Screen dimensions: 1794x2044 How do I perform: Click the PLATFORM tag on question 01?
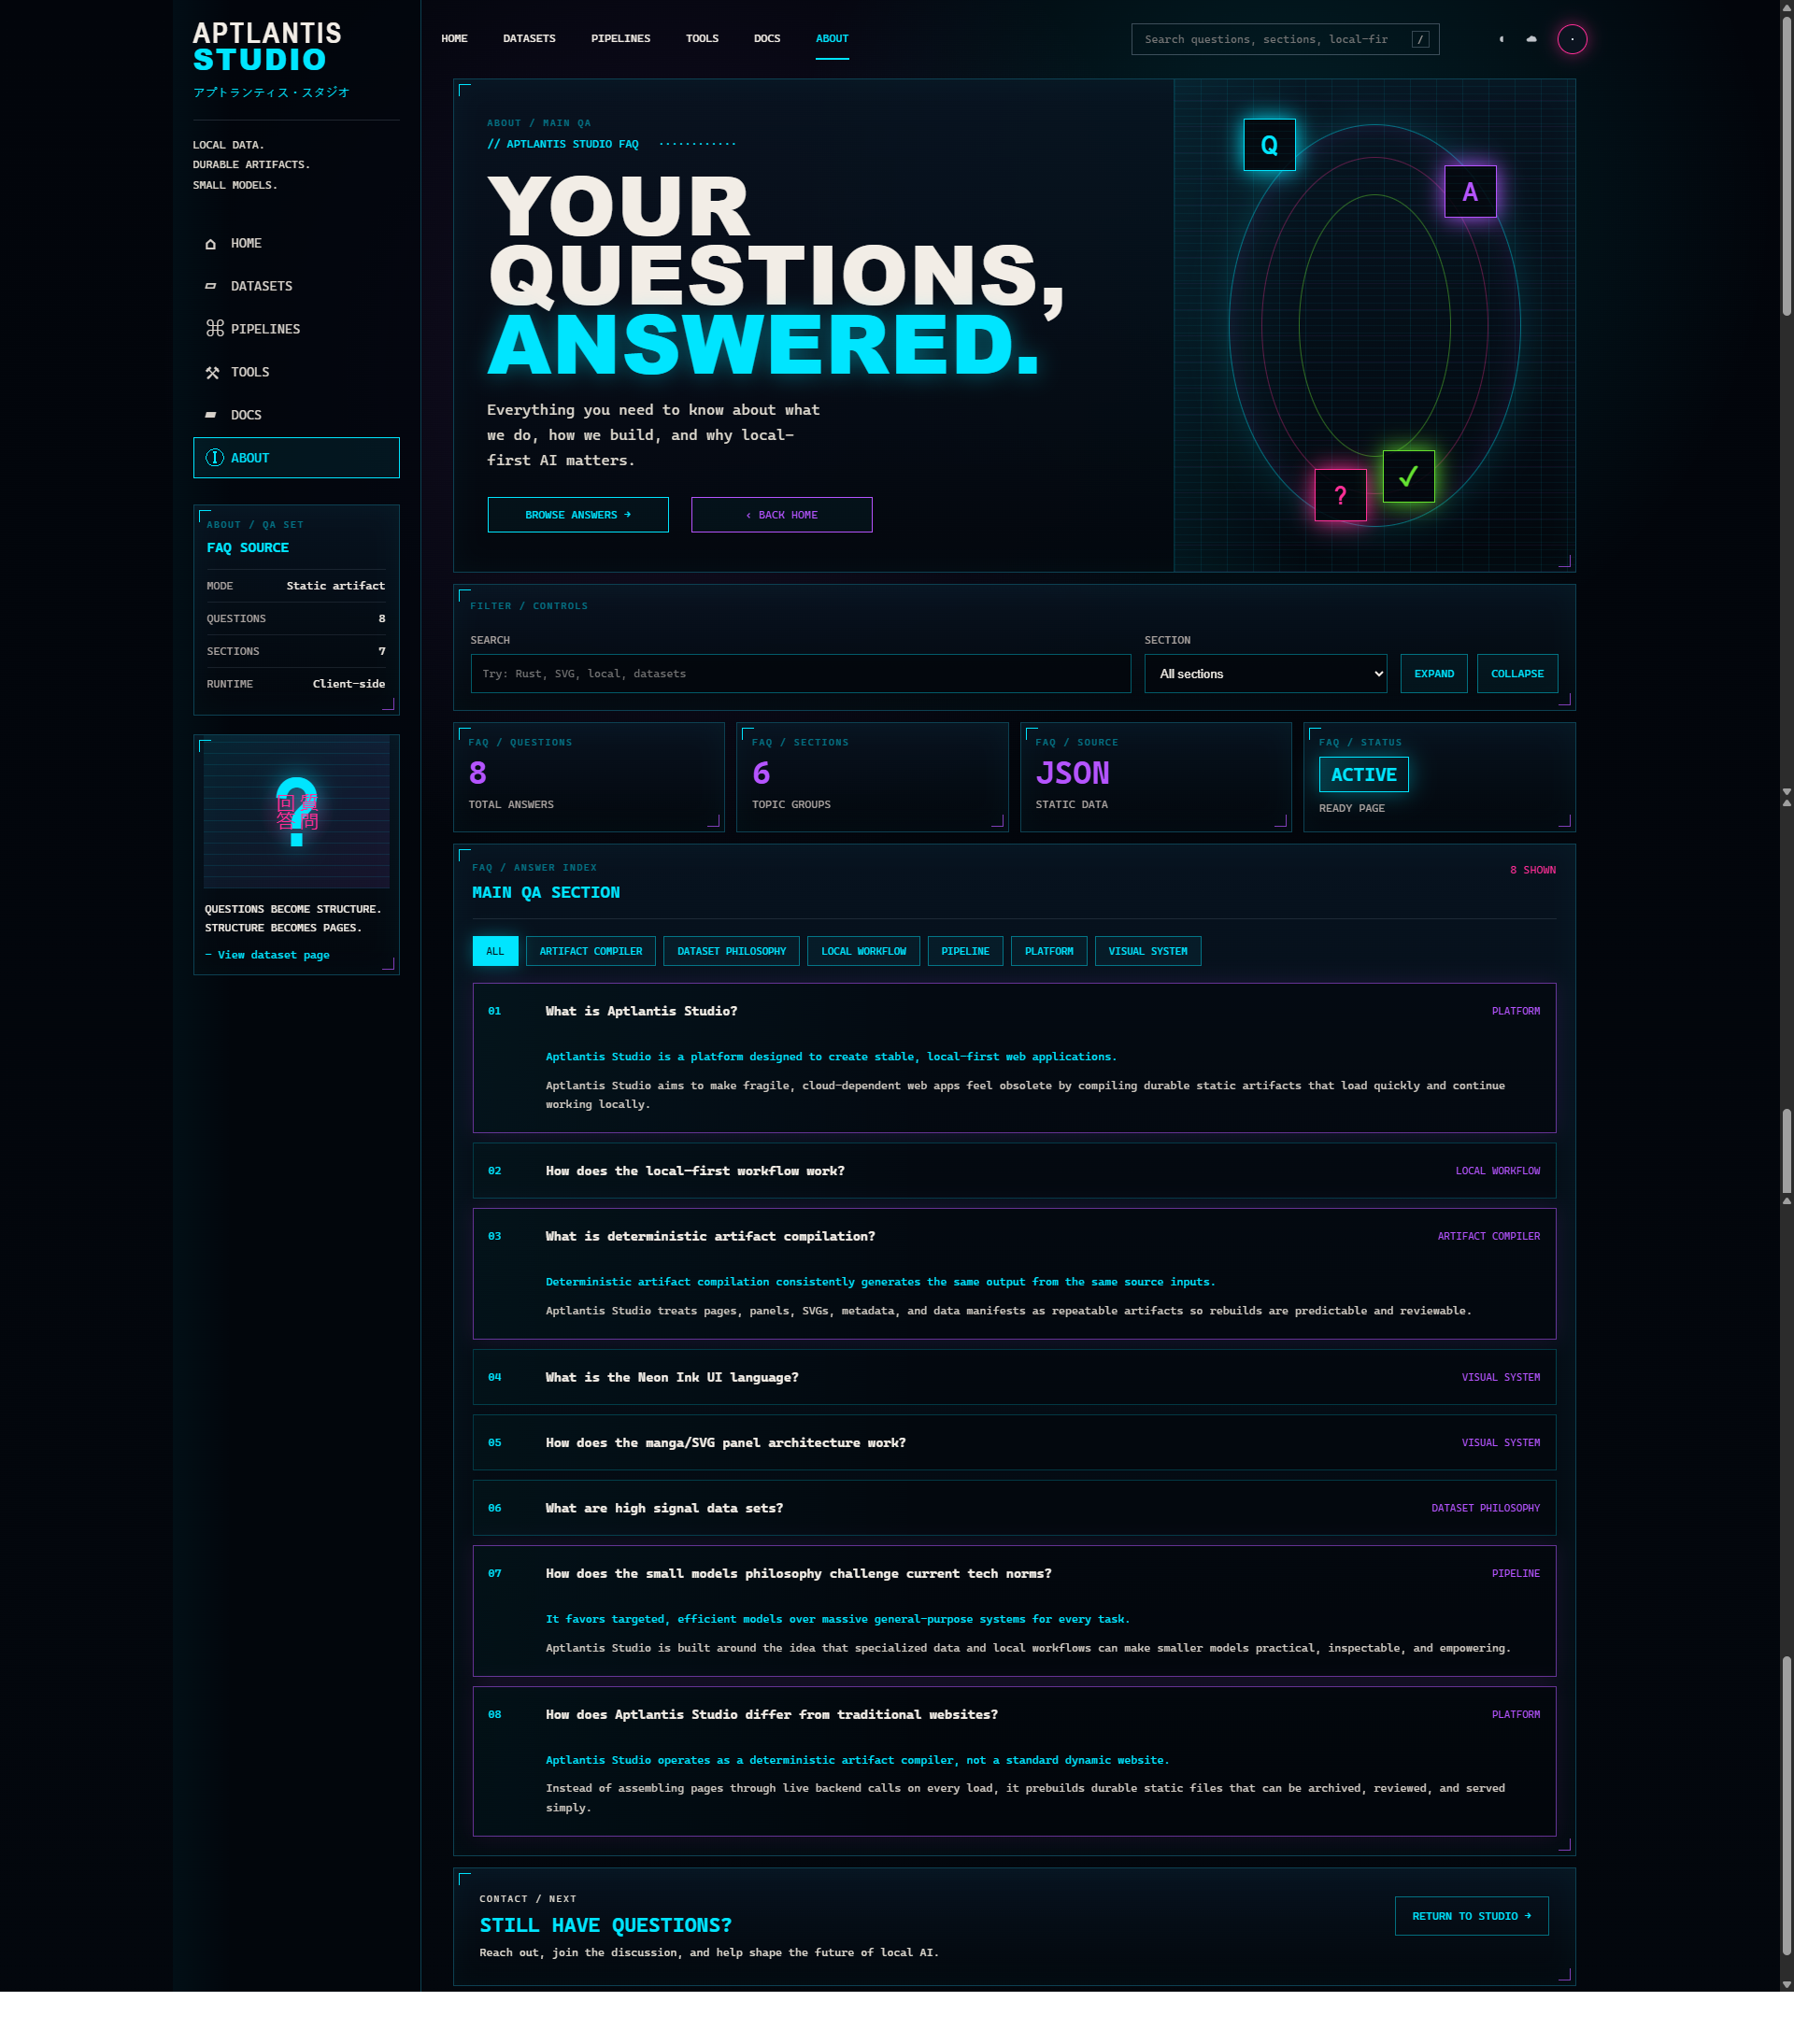click(x=1515, y=1012)
